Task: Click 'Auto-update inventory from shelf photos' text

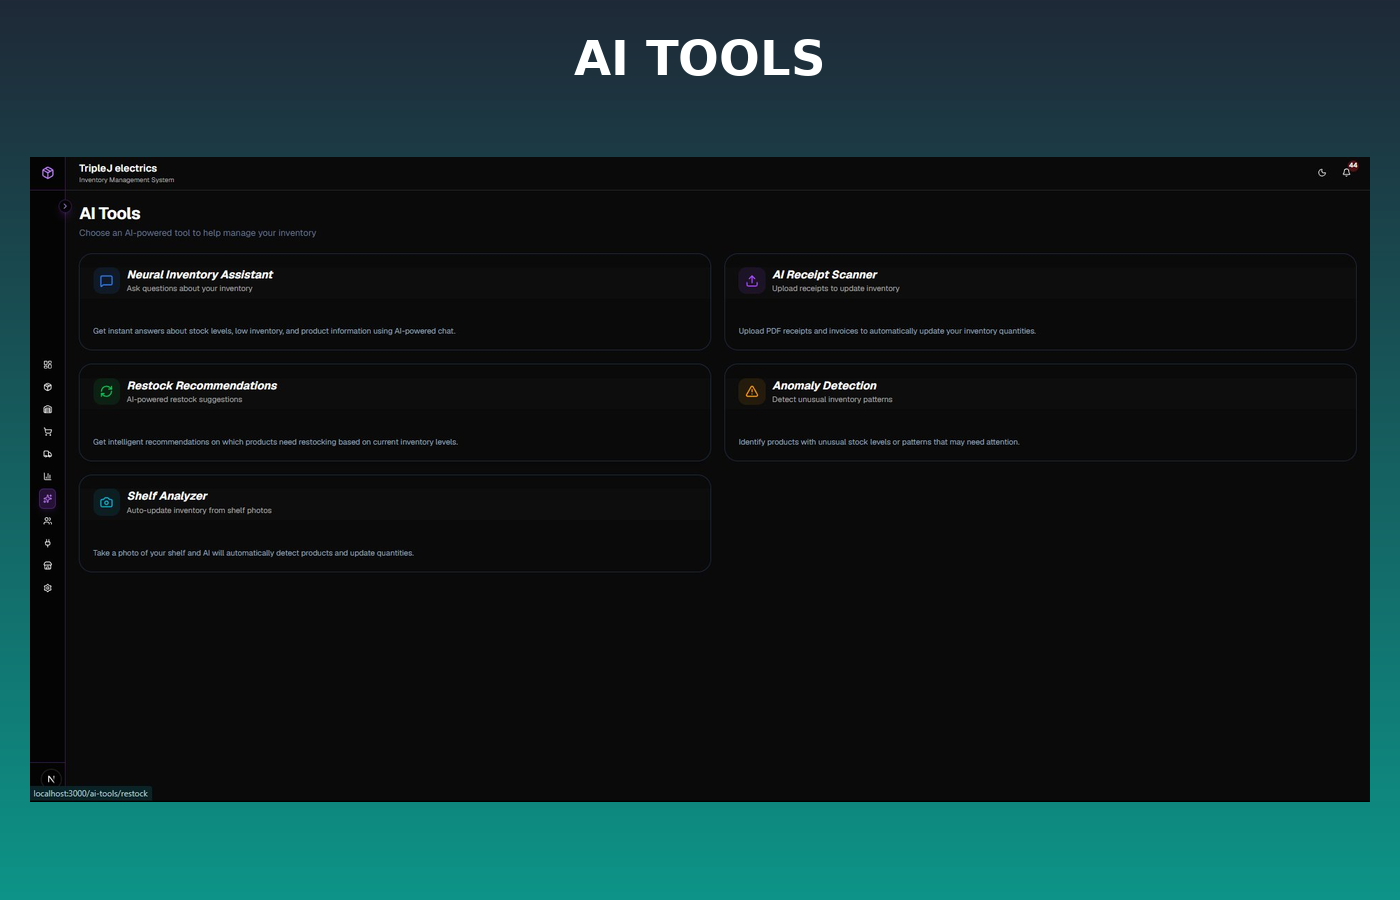Action: pos(199,510)
